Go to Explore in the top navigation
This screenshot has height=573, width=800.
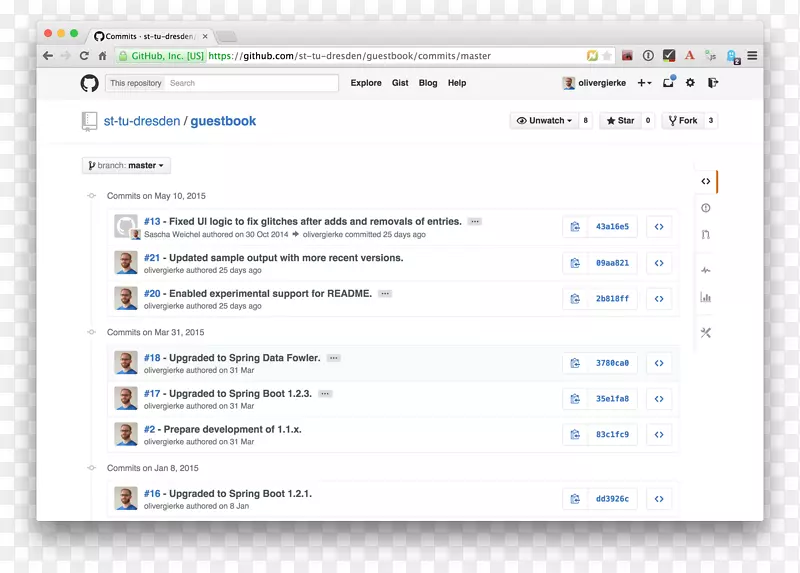[x=366, y=83]
